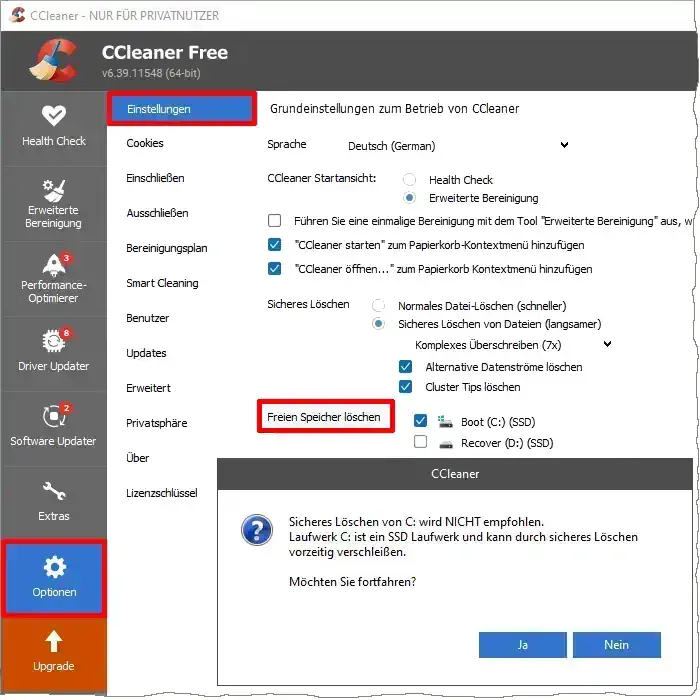Click the CCleaner dialog title bar

[x=454, y=474]
